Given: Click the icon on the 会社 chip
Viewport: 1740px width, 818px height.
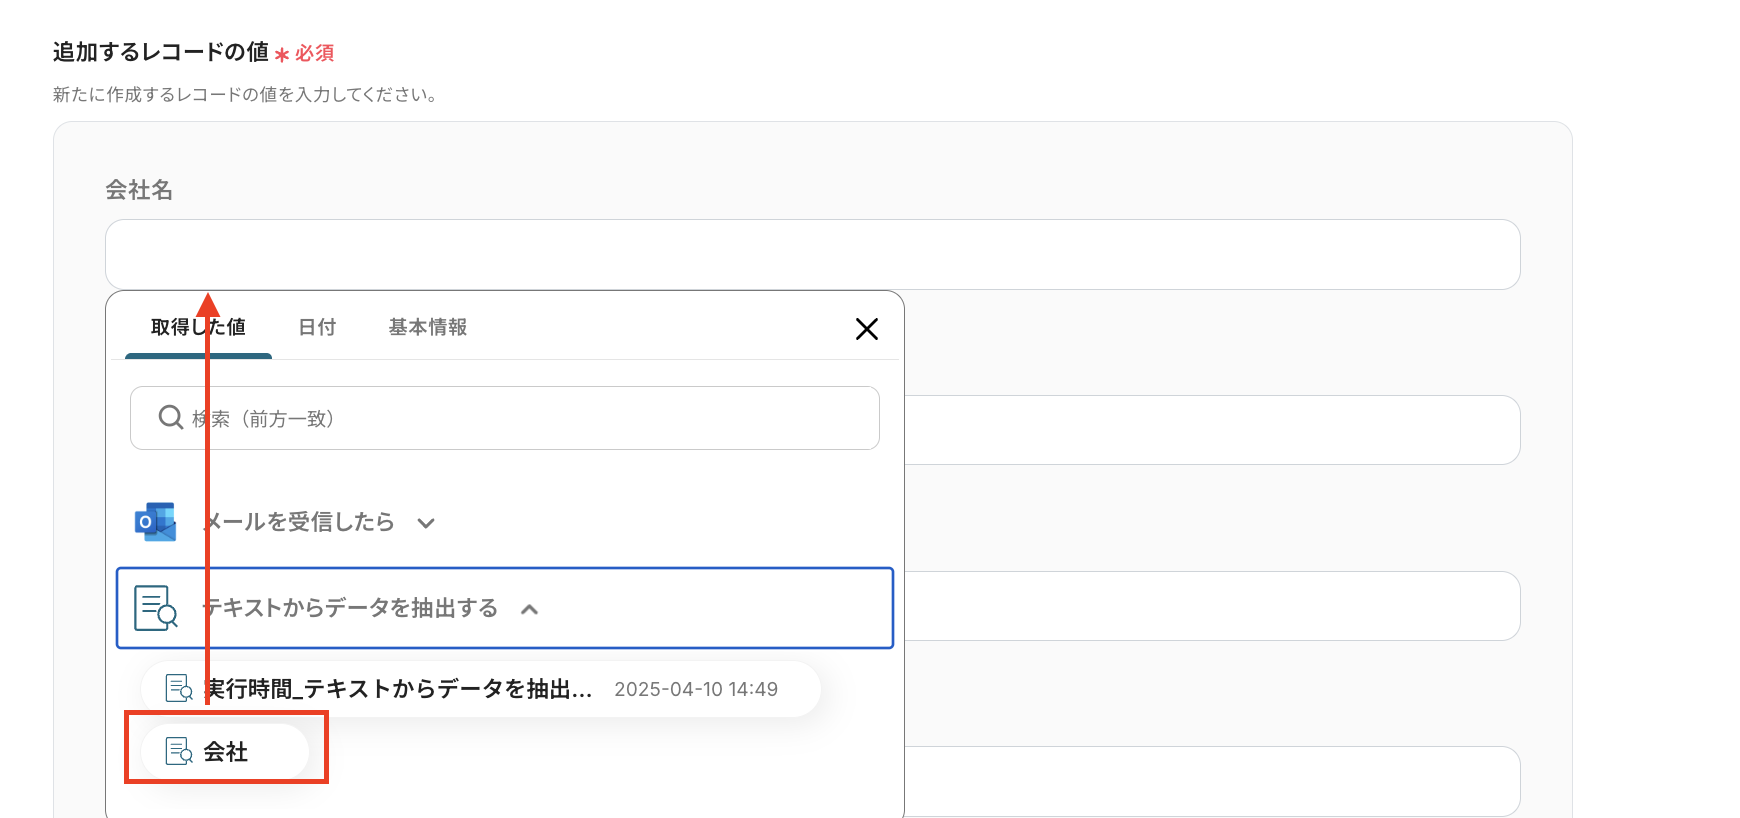Looking at the screenshot, I should pos(179,751).
